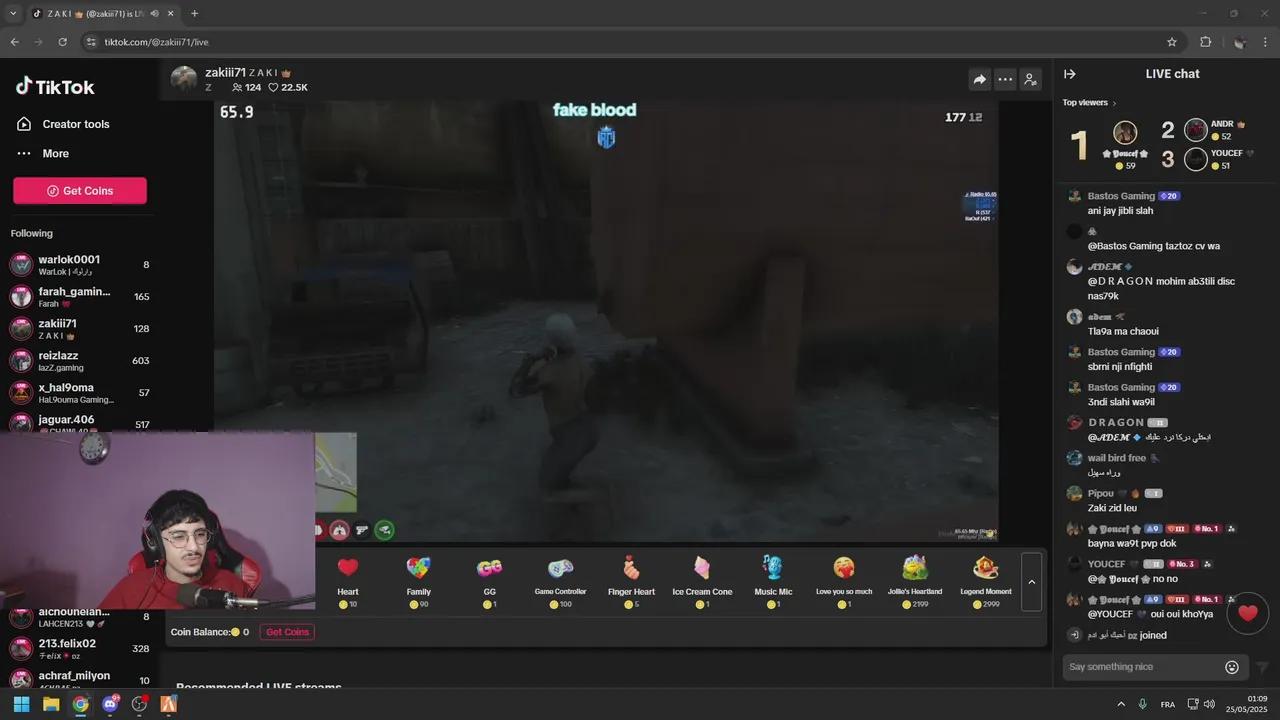The width and height of the screenshot is (1280, 720).
Task: Collapse the LIVE chat panel
Action: click(x=1069, y=74)
